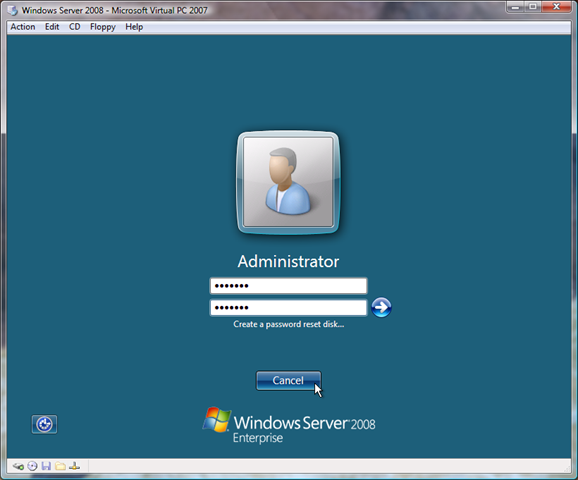The width and height of the screenshot is (578, 480).
Task: Maximize the Virtual PC window
Action: point(533,7)
